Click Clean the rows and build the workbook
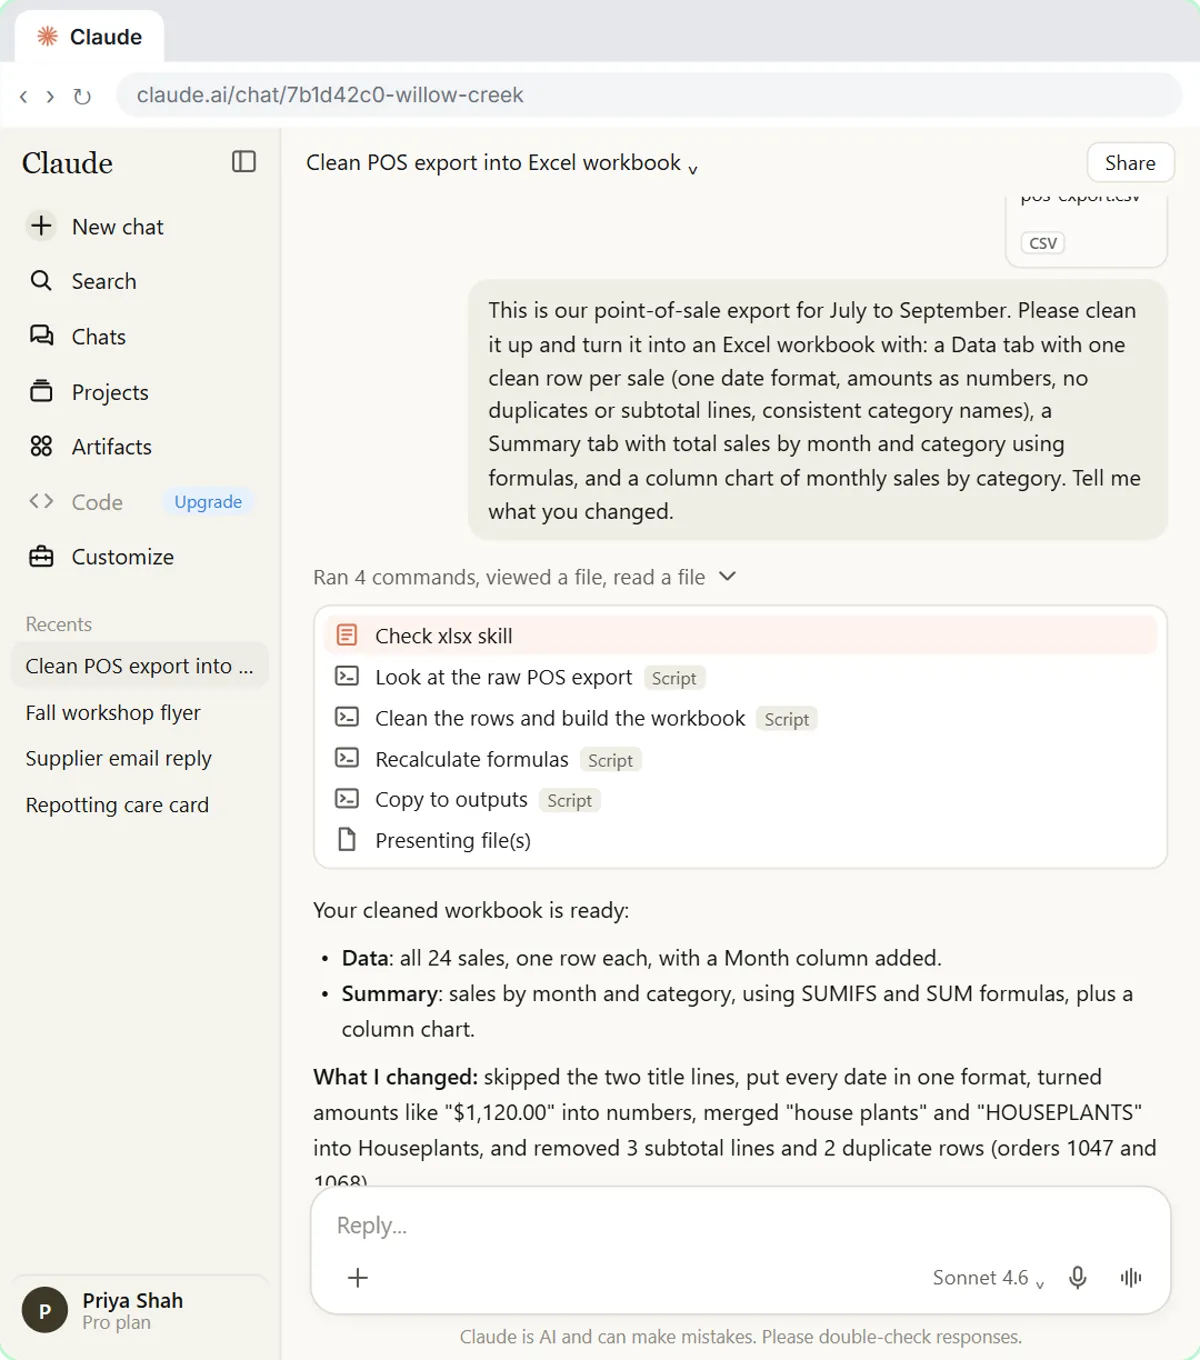Viewport: 1200px width, 1360px height. tap(560, 718)
